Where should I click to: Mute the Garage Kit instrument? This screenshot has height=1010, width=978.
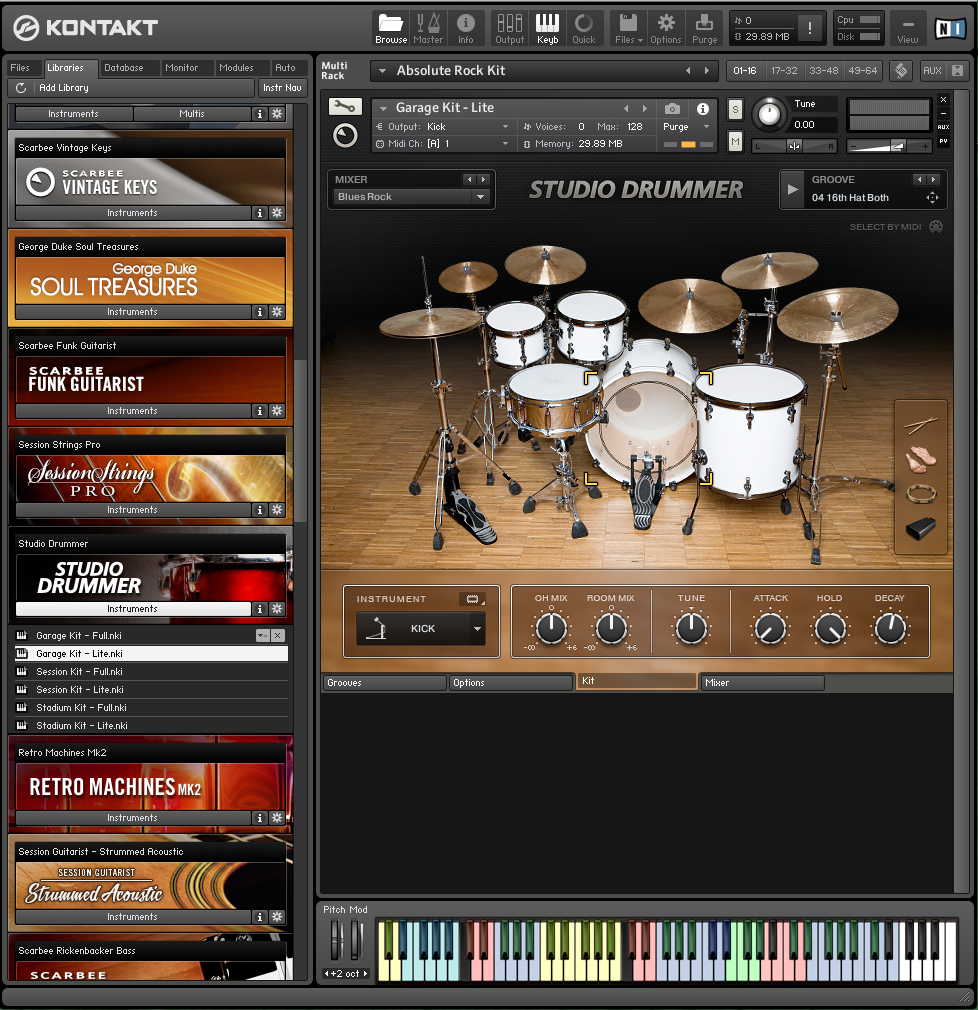pos(735,141)
